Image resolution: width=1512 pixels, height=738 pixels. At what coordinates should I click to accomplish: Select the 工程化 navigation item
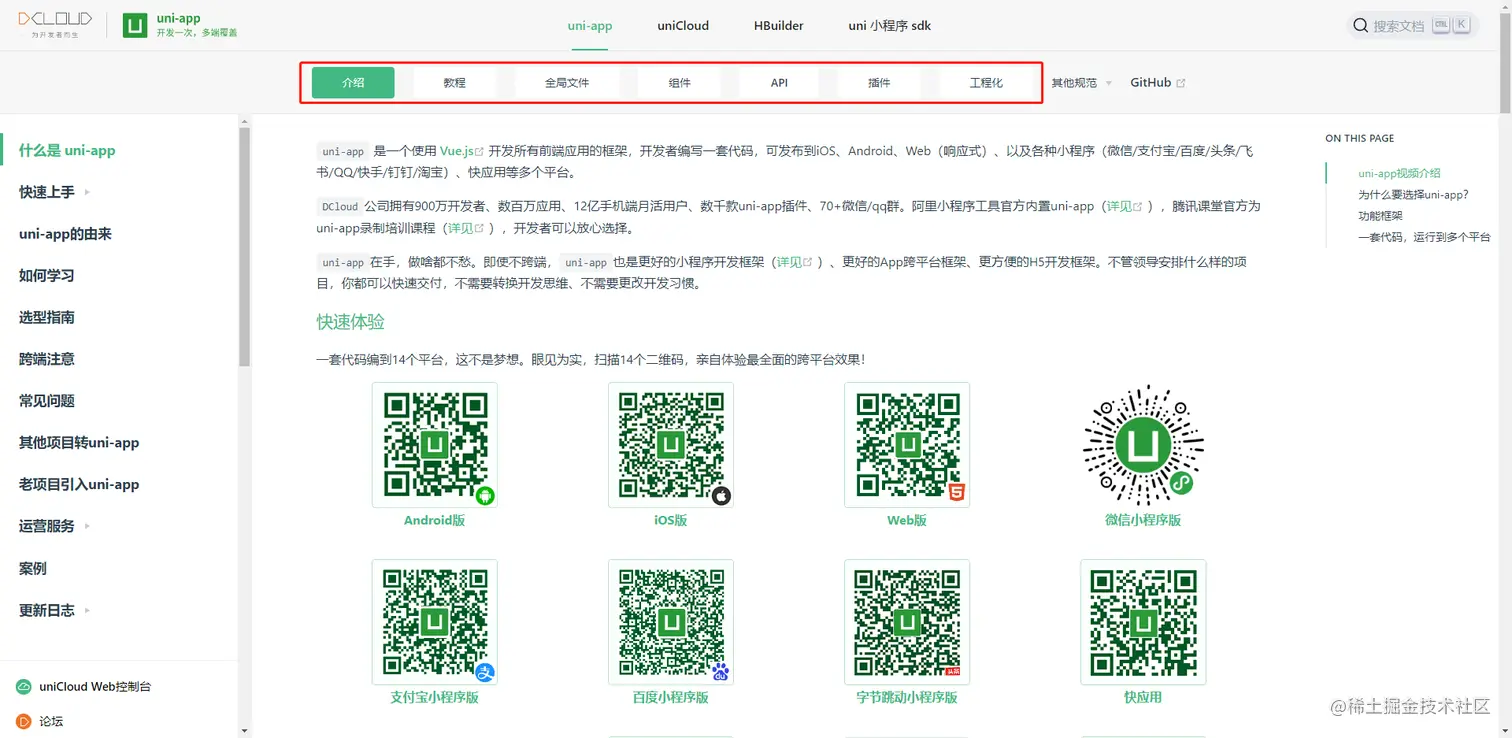pos(986,83)
